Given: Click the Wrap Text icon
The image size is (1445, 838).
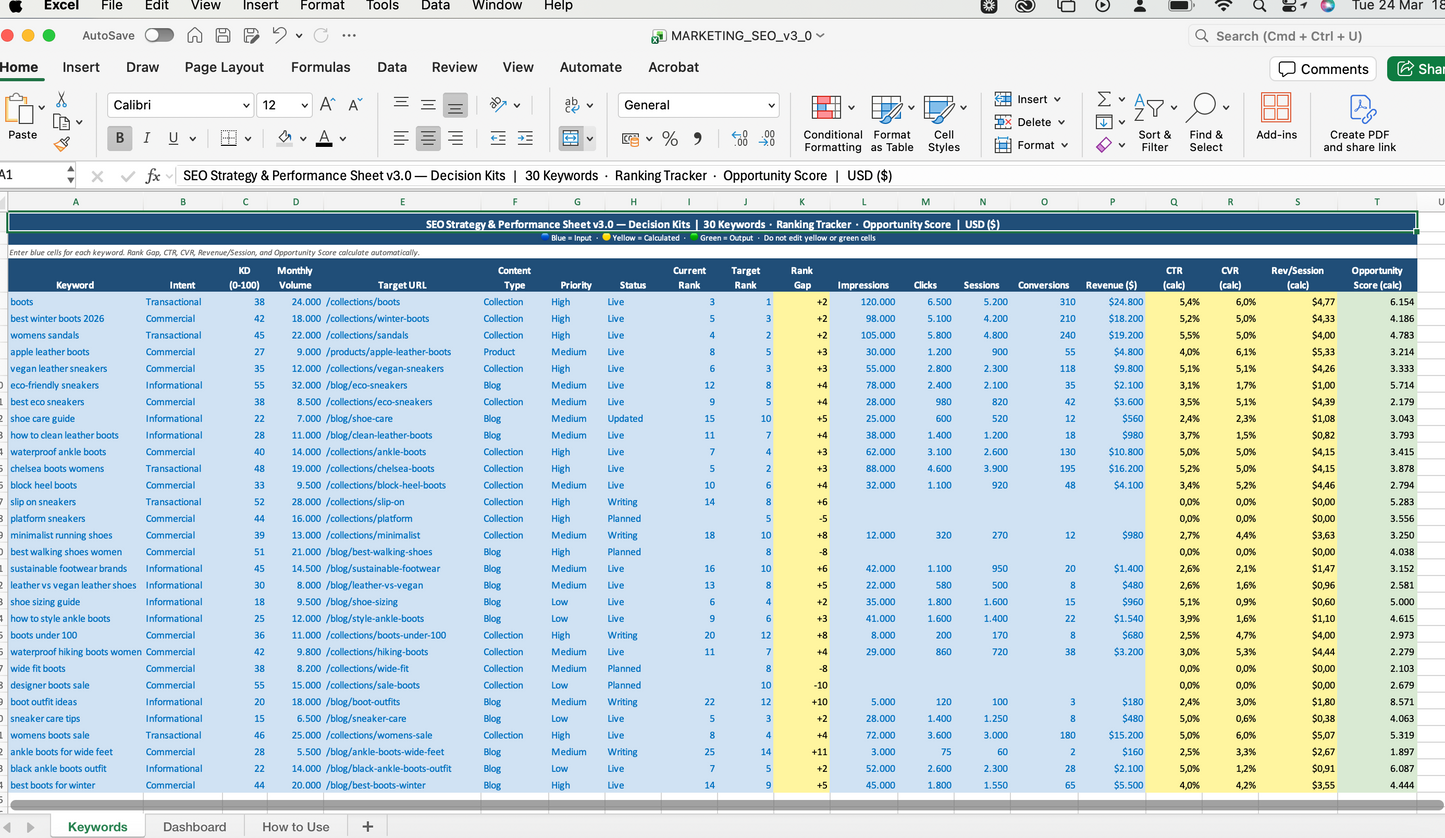Looking at the screenshot, I should tap(573, 104).
